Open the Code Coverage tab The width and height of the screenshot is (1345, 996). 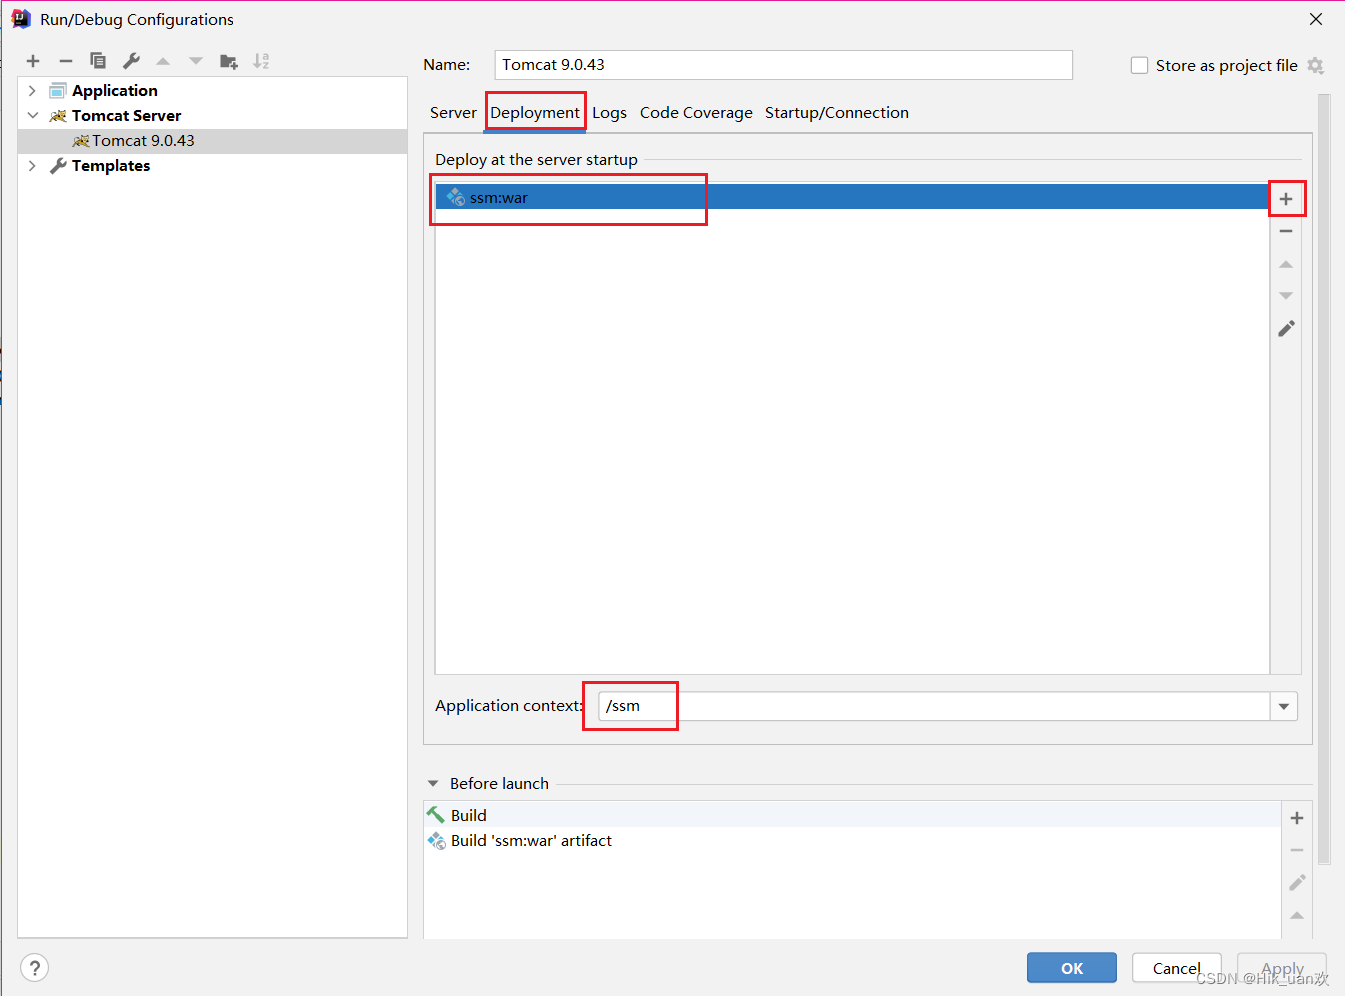coord(696,112)
